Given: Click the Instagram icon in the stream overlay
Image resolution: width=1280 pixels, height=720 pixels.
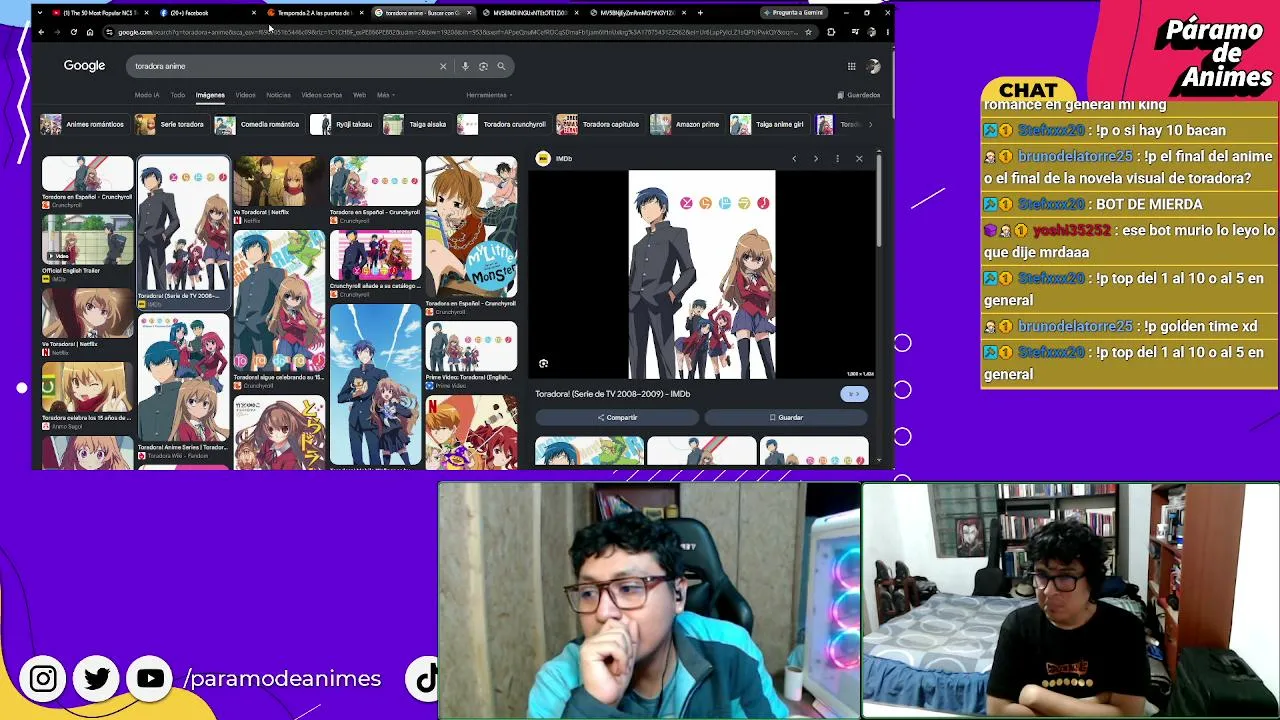Looking at the screenshot, I should click(x=43, y=679).
